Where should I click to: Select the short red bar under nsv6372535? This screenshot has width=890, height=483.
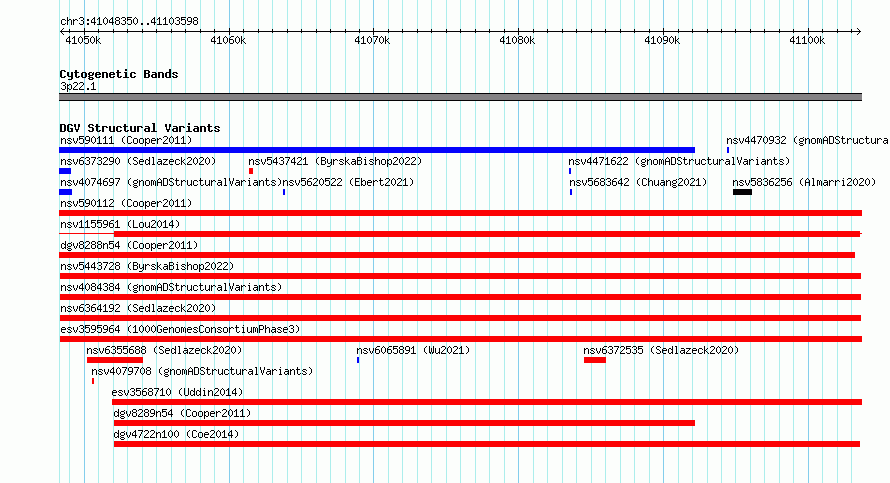595,360
